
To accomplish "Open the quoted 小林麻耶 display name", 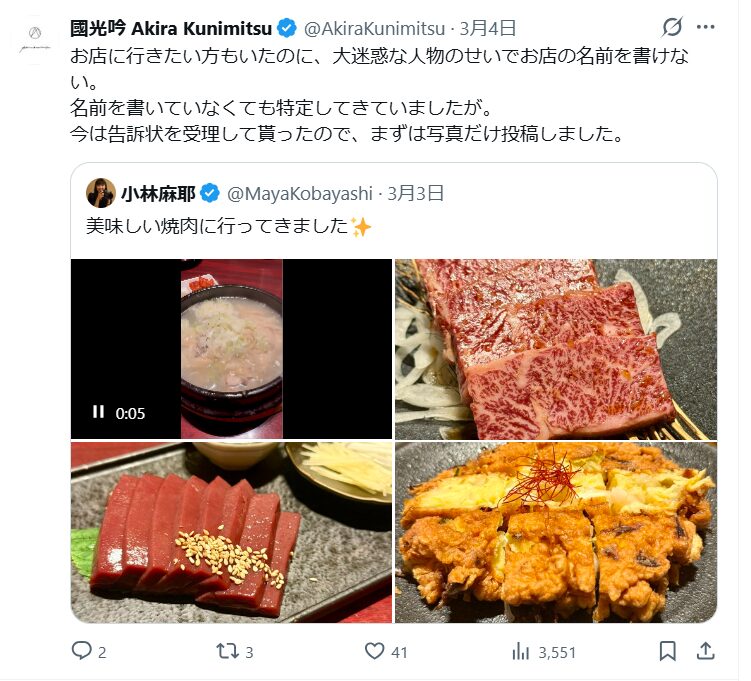I will (x=158, y=194).
